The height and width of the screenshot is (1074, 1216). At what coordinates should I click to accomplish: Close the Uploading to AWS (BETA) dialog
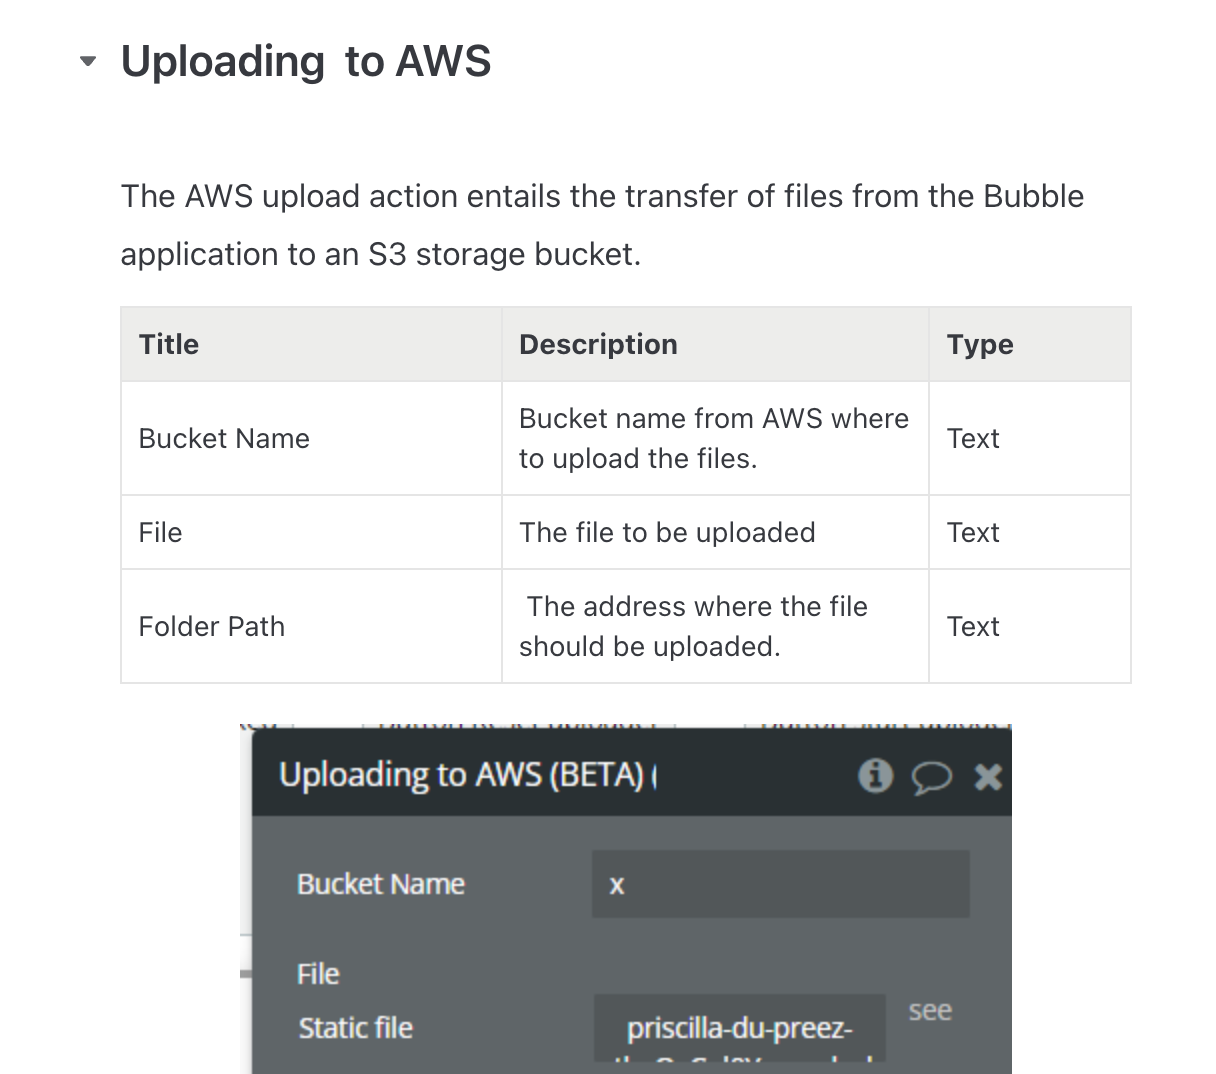tap(988, 776)
